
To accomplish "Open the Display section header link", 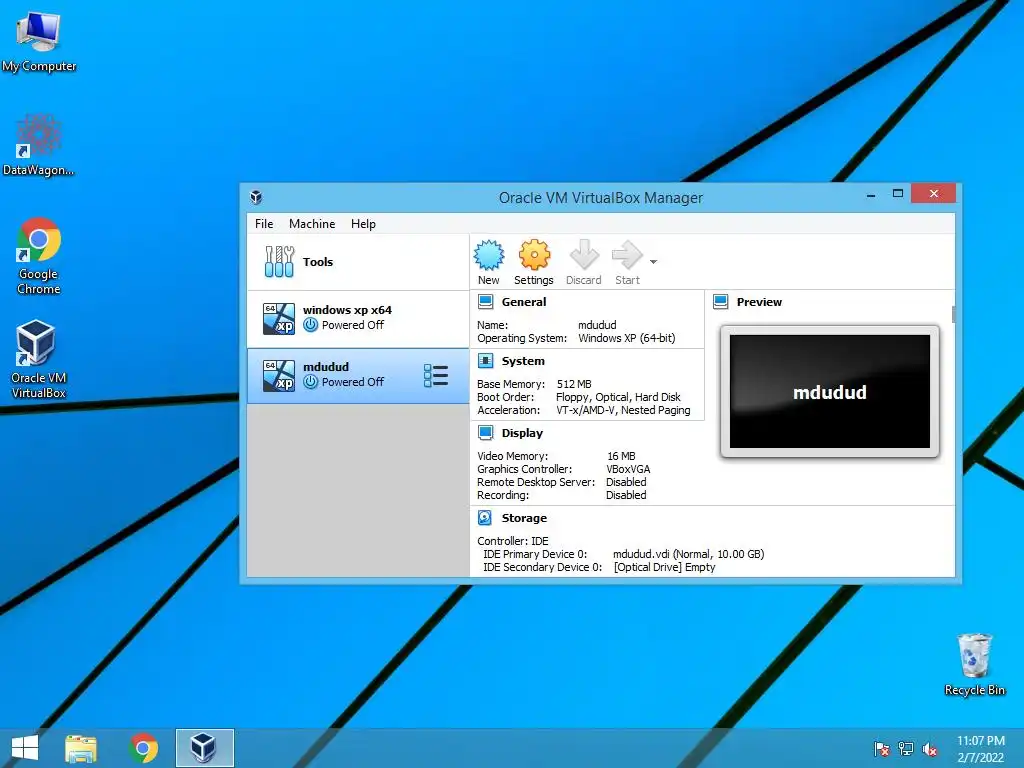I will (522, 432).
